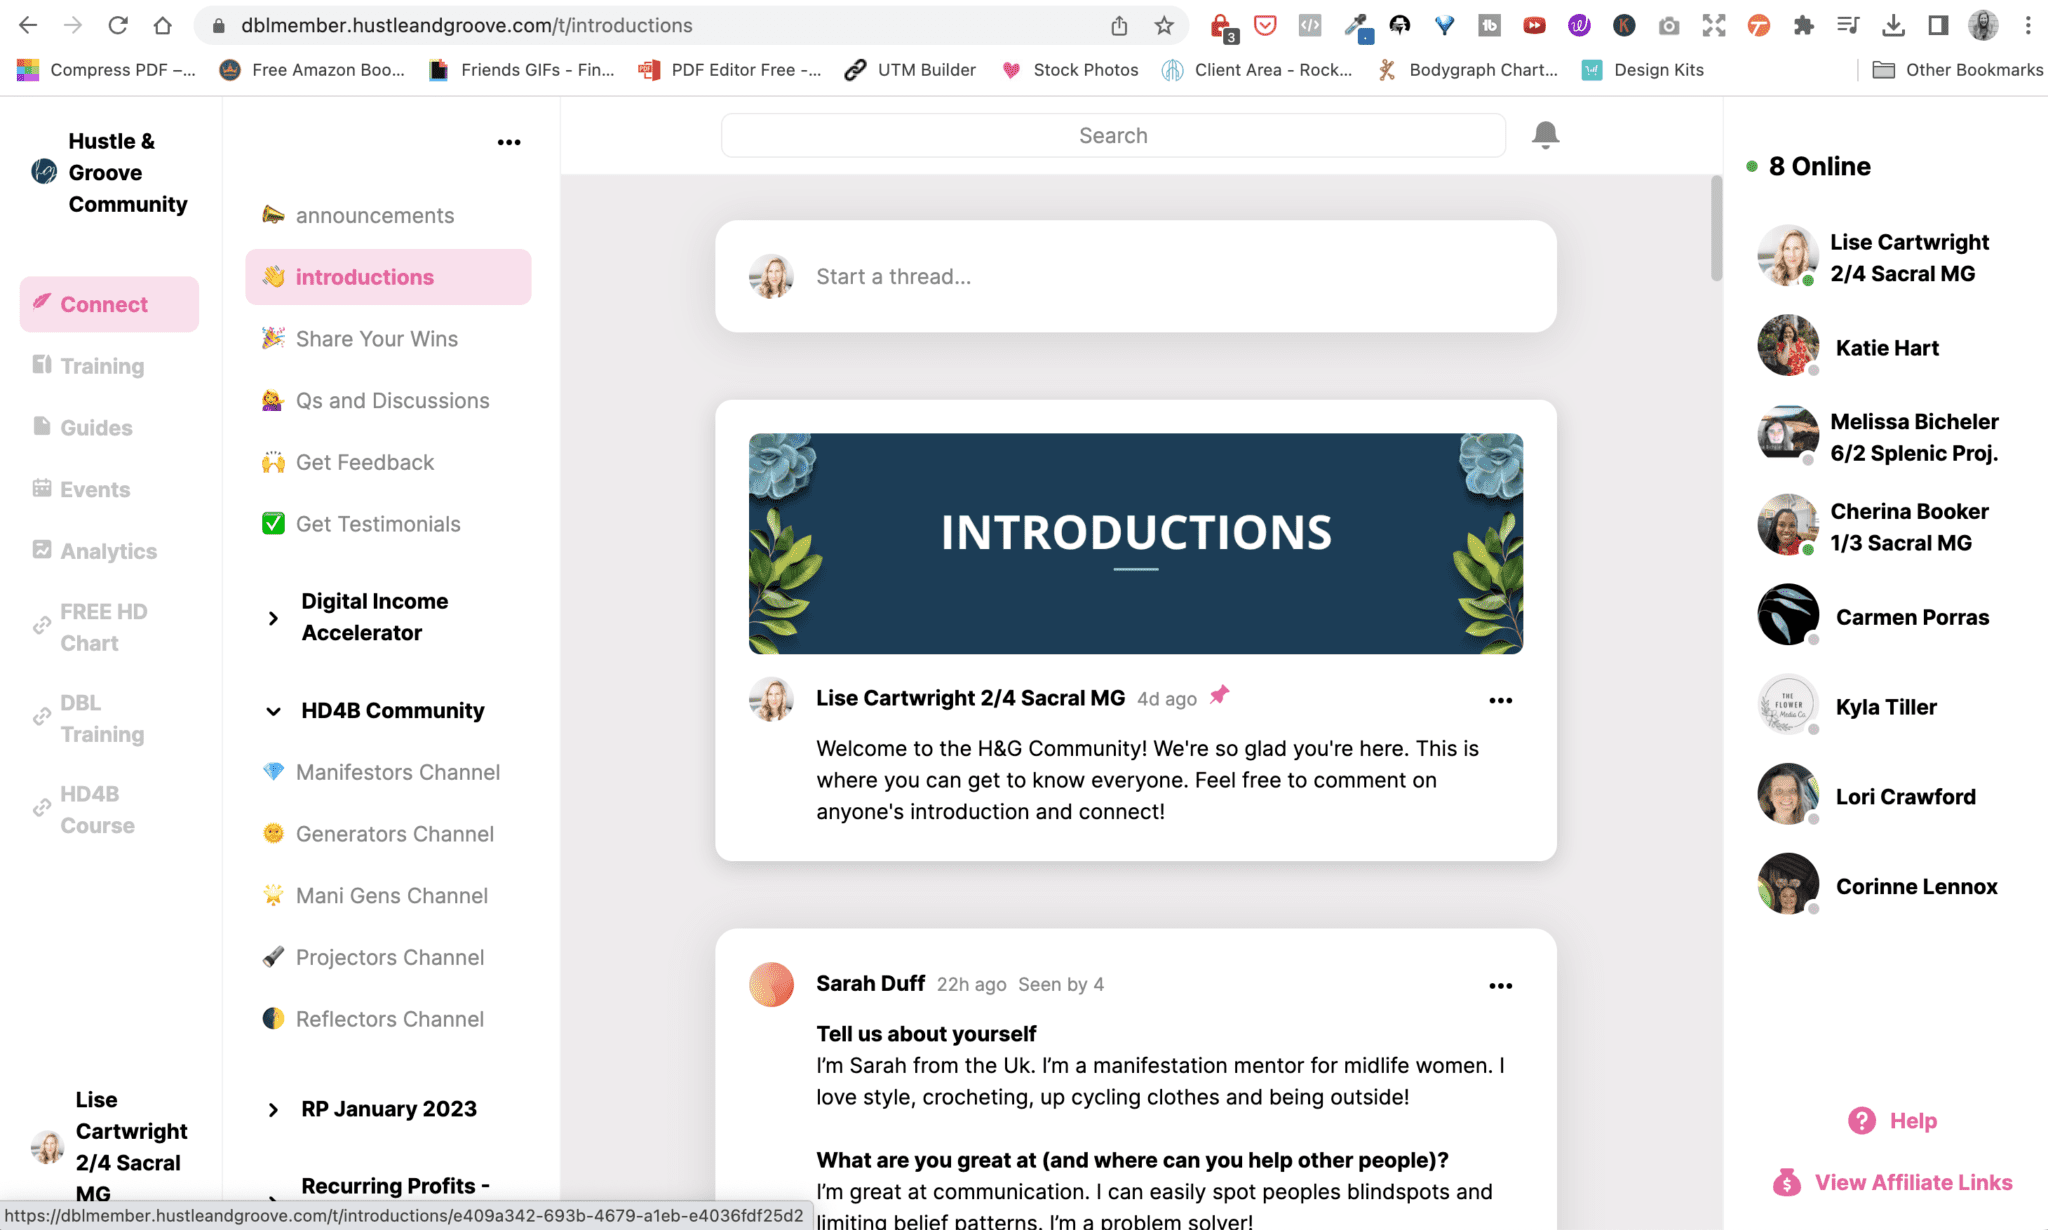Image resolution: width=2048 pixels, height=1230 pixels.
Task: Open the Other Bookmarks folder
Action: (1957, 70)
